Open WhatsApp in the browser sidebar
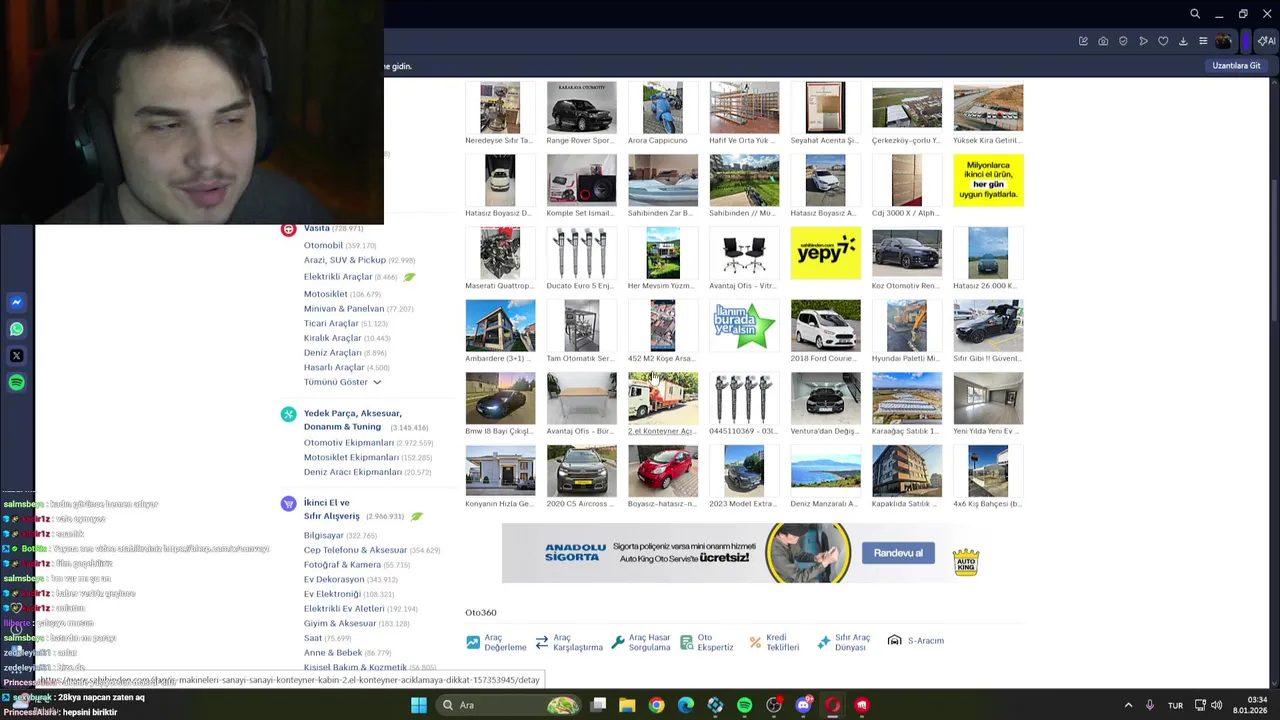The image size is (1280, 720). (16, 329)
